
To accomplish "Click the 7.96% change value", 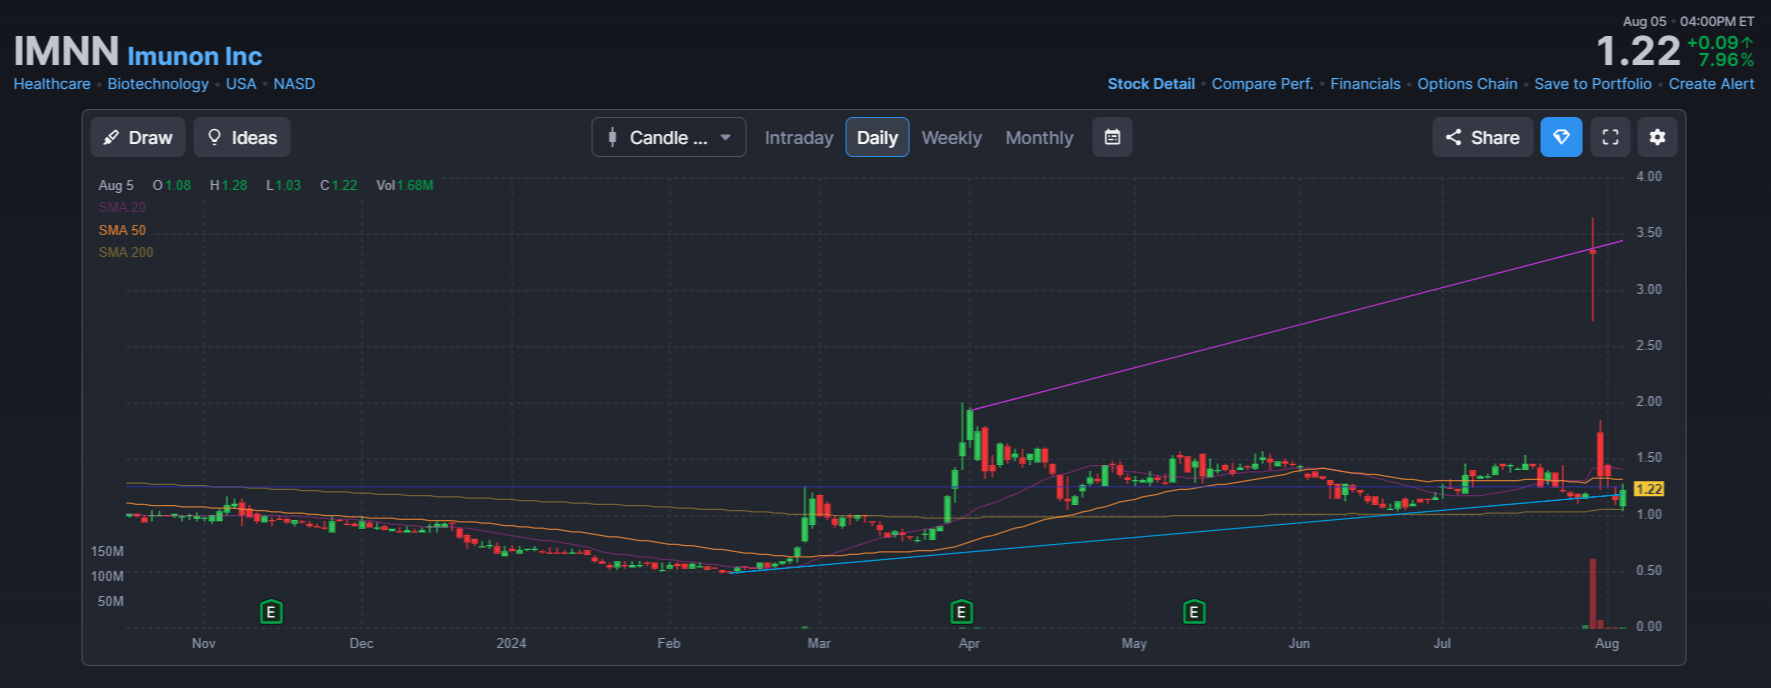I will (1726, 60).
